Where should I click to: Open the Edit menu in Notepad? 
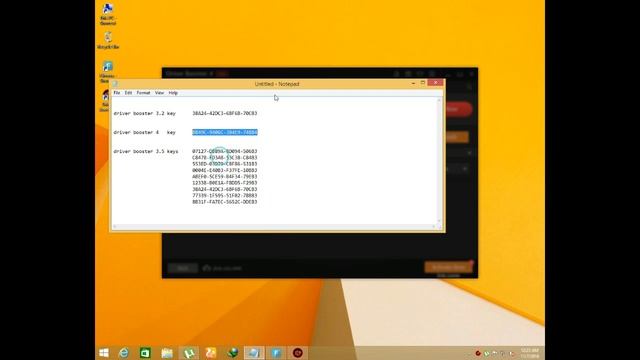tap(128, 93)
